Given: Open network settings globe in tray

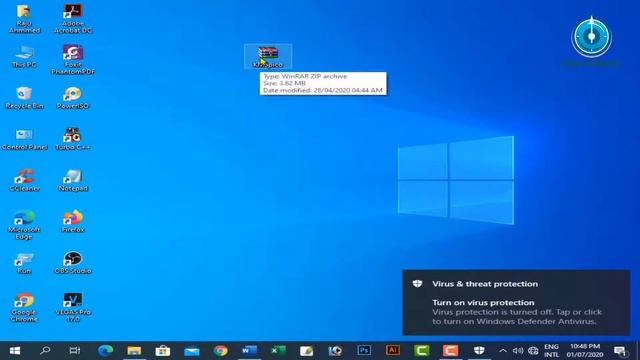Looking at the screenshot, I should click(x=533, y=351).
